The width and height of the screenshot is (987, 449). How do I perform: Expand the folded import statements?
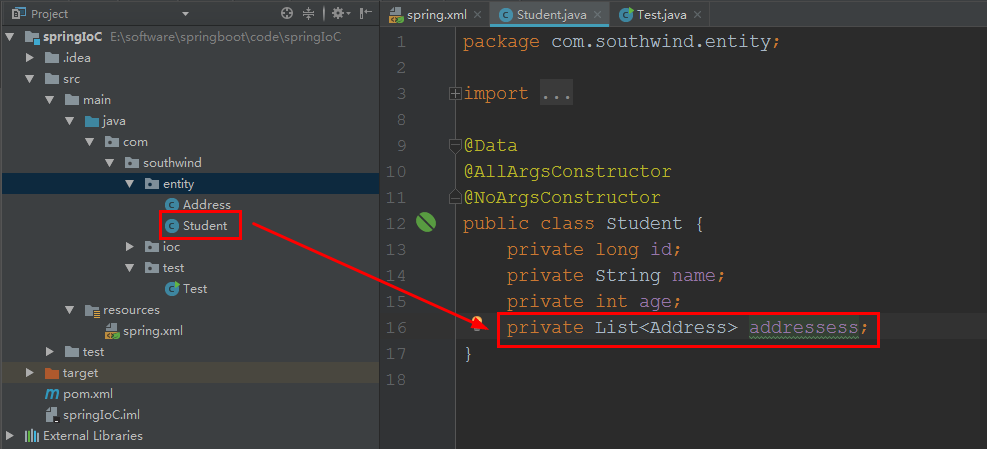coord(454,94)
